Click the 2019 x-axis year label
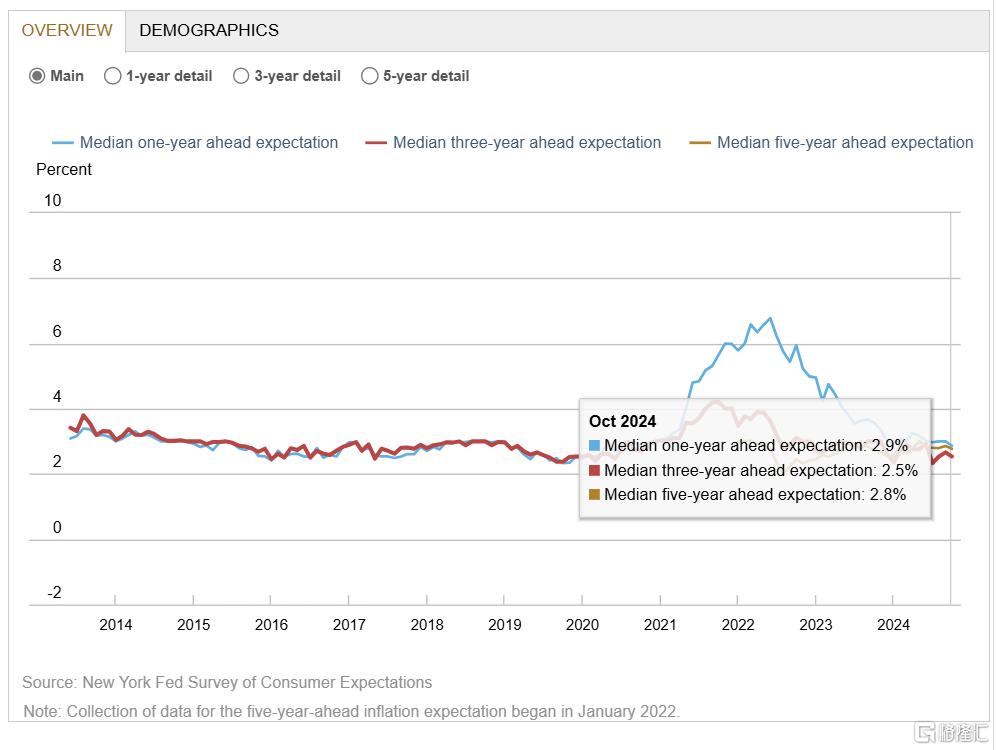996x750 pixels. point(504,625)
